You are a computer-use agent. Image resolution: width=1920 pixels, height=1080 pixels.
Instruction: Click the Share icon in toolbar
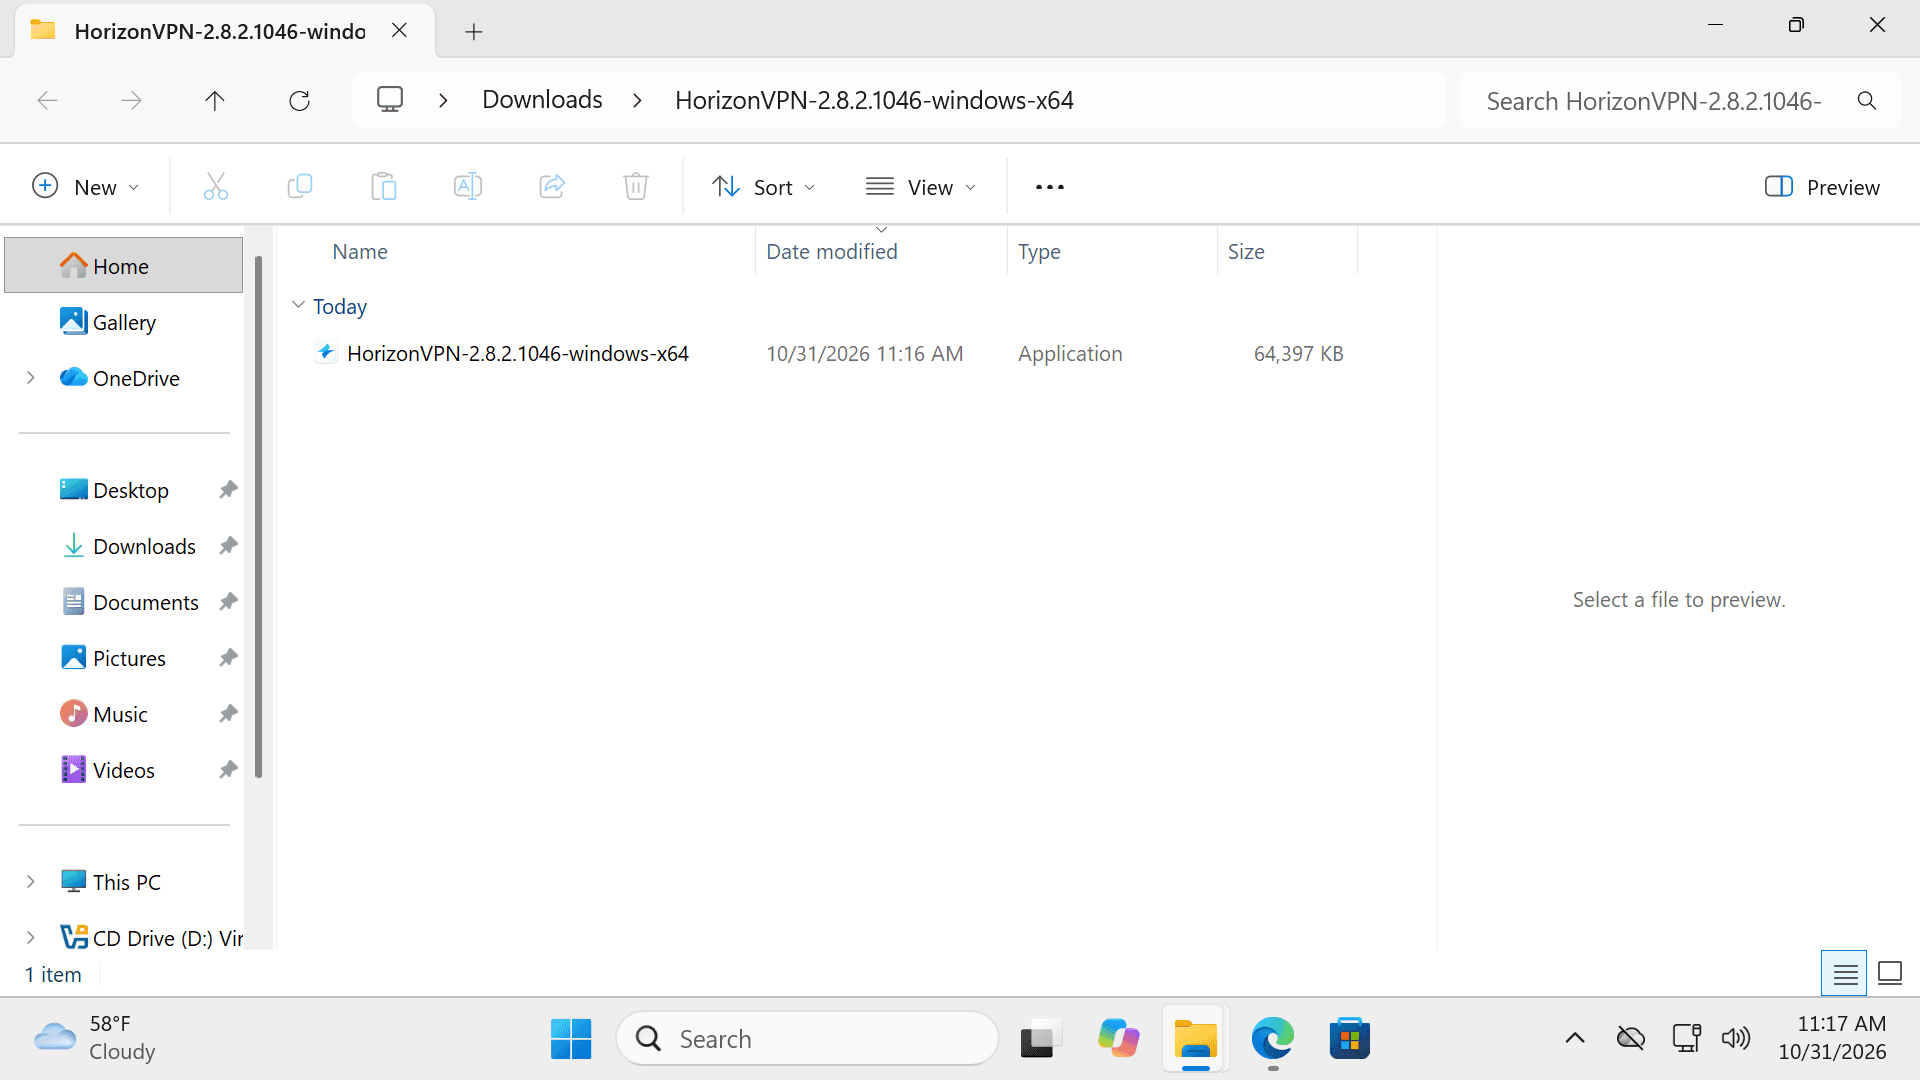tap(552, 187)
